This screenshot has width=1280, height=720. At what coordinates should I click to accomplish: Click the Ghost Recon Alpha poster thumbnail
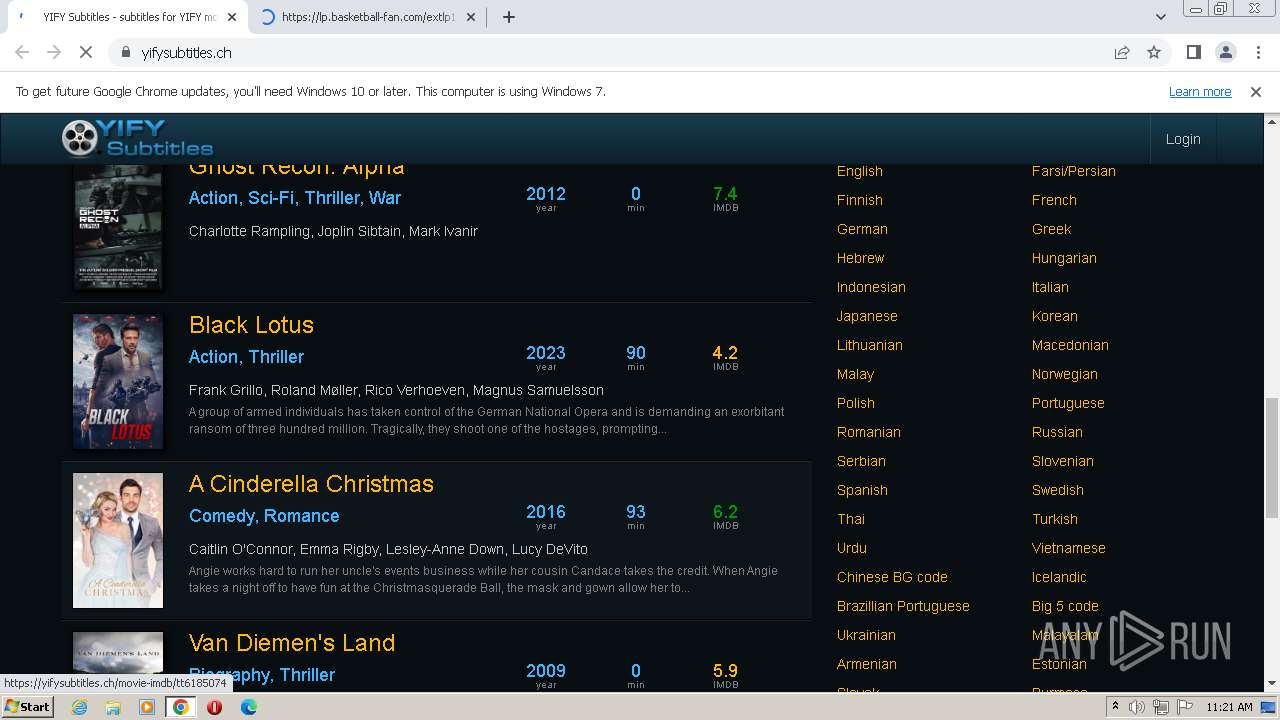click(x=118, y=227)
